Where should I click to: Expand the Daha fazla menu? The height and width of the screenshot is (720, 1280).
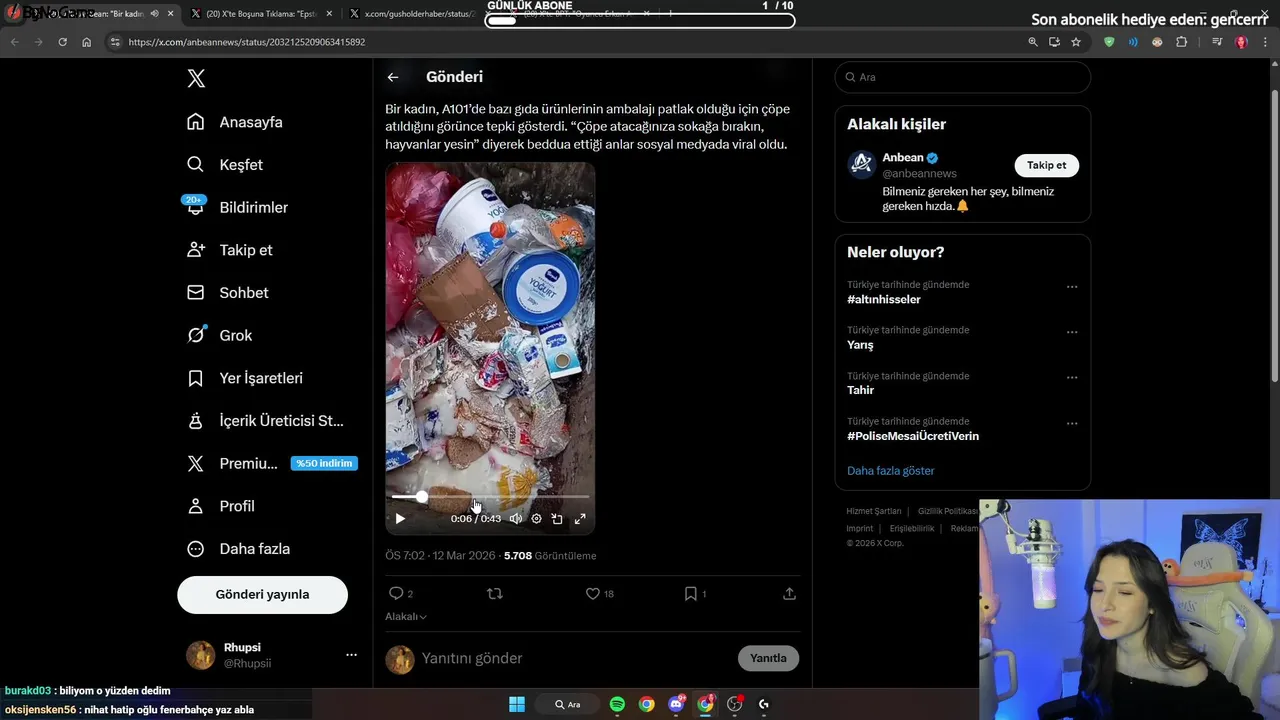(x=238, y=549)
